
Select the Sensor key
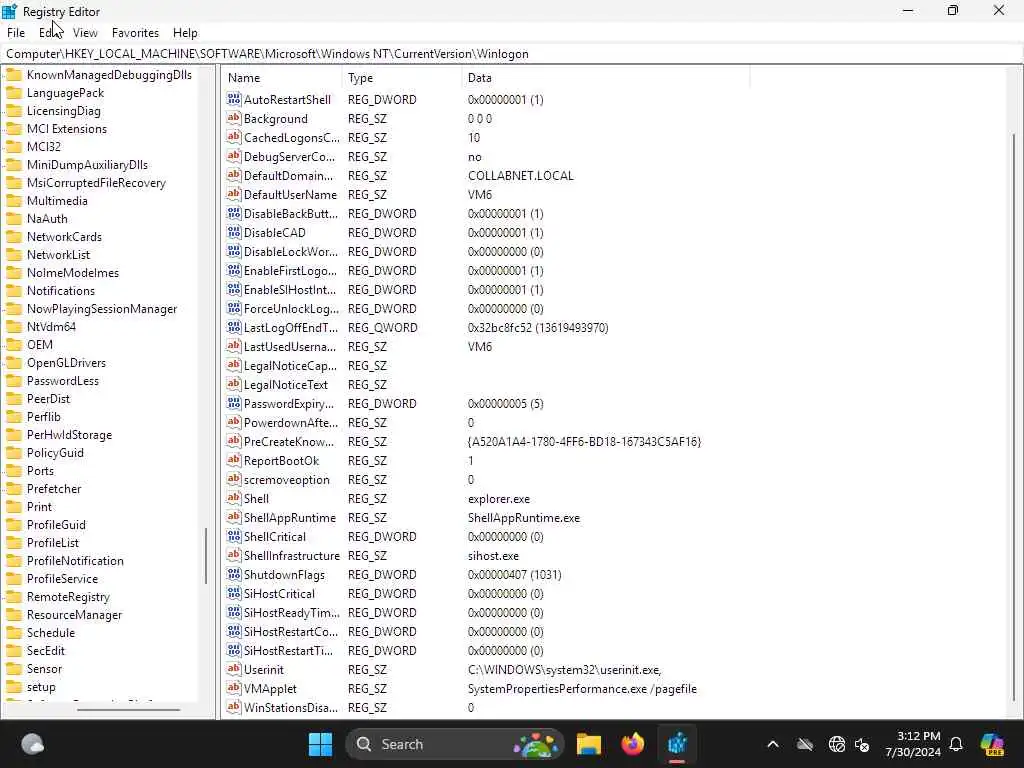tap(44, 669)
